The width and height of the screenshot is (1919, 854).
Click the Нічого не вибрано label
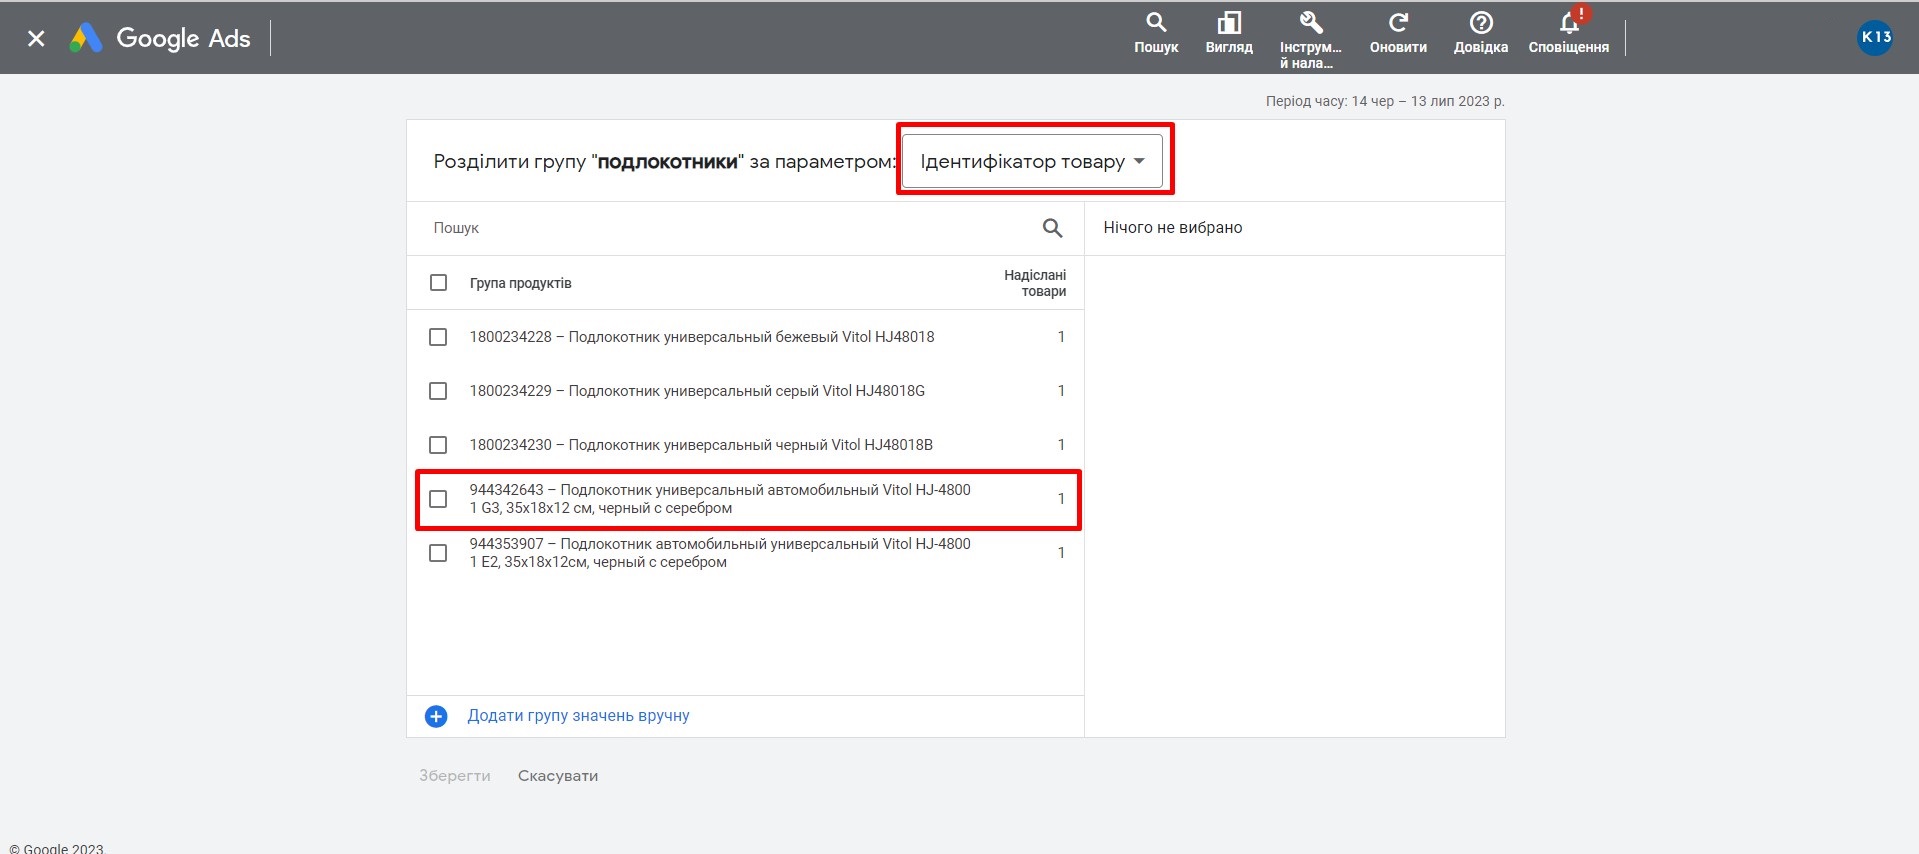pyautogui.click(x=1173, y=228)
